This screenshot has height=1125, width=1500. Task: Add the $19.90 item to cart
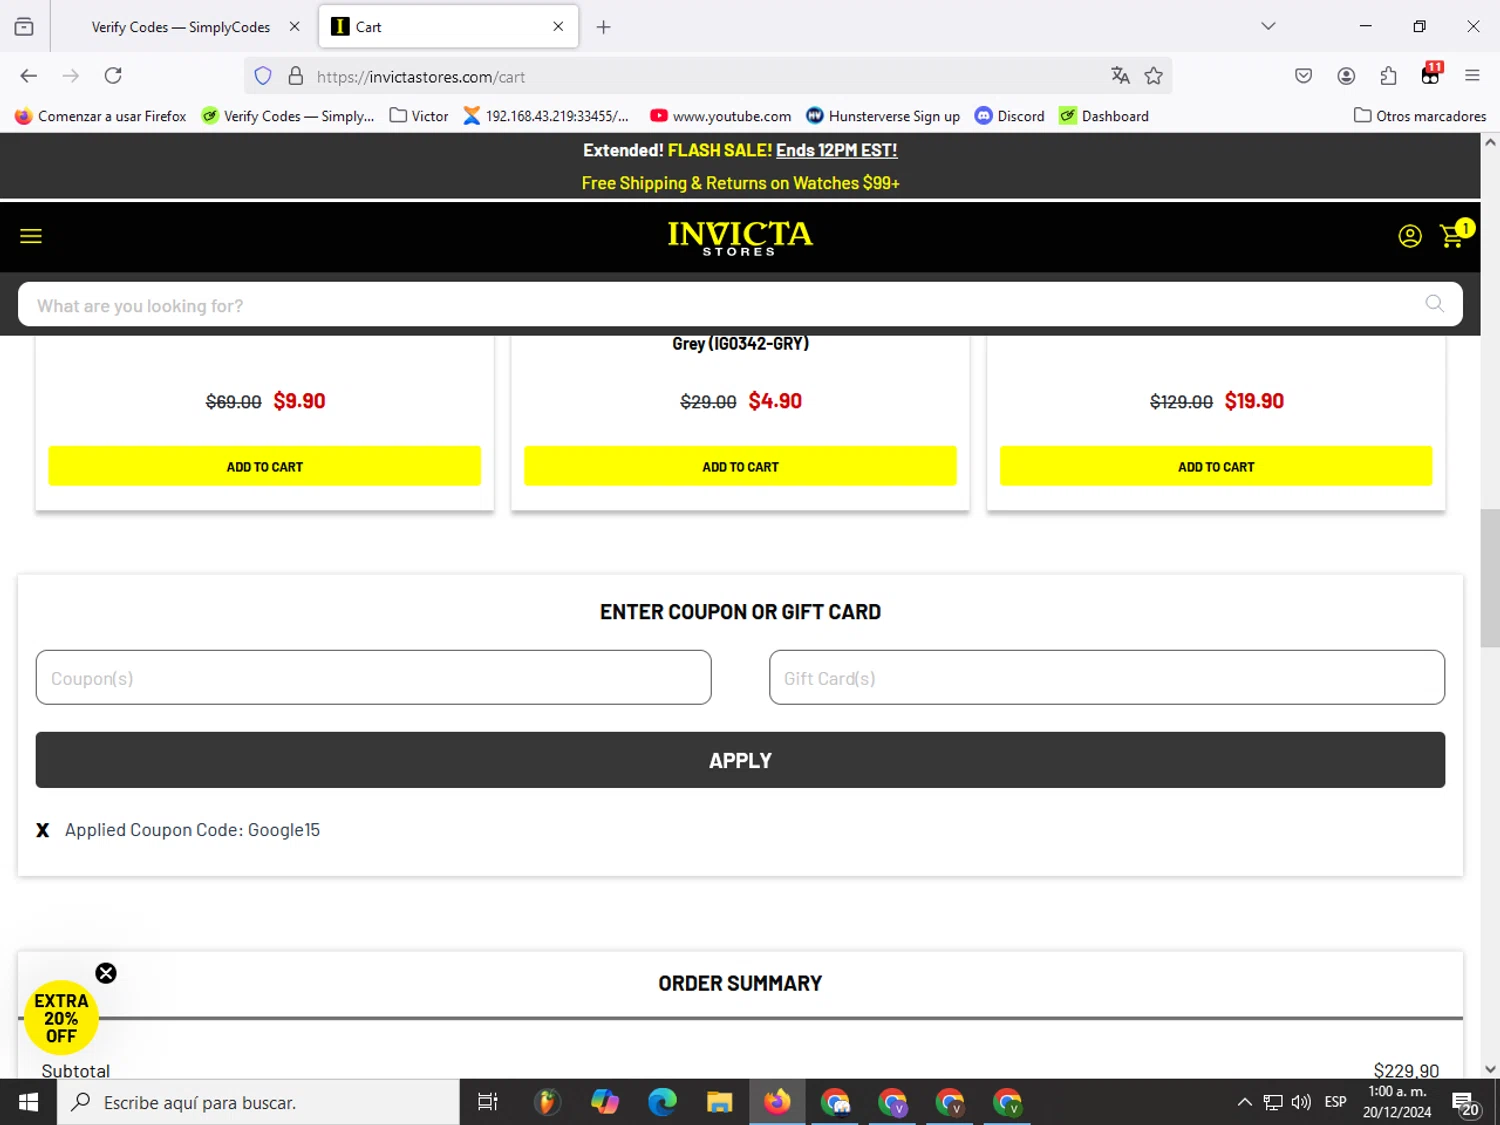1216,467
